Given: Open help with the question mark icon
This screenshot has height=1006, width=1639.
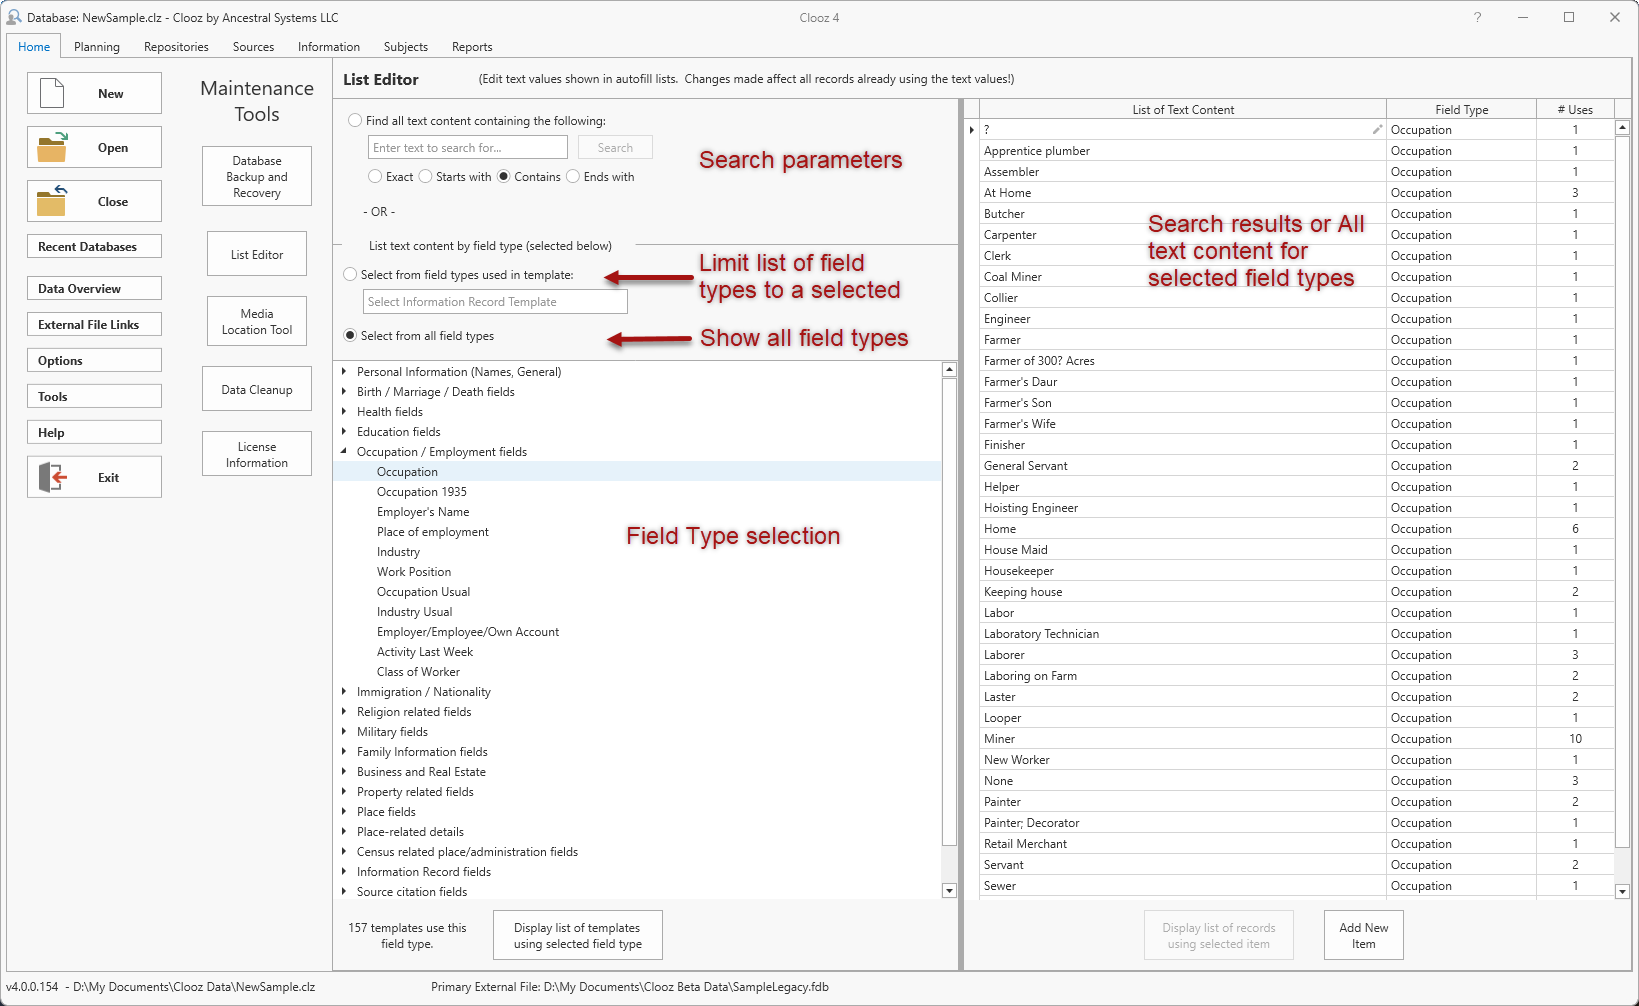Looking at the screenshot, I should tap(1477, 17).
